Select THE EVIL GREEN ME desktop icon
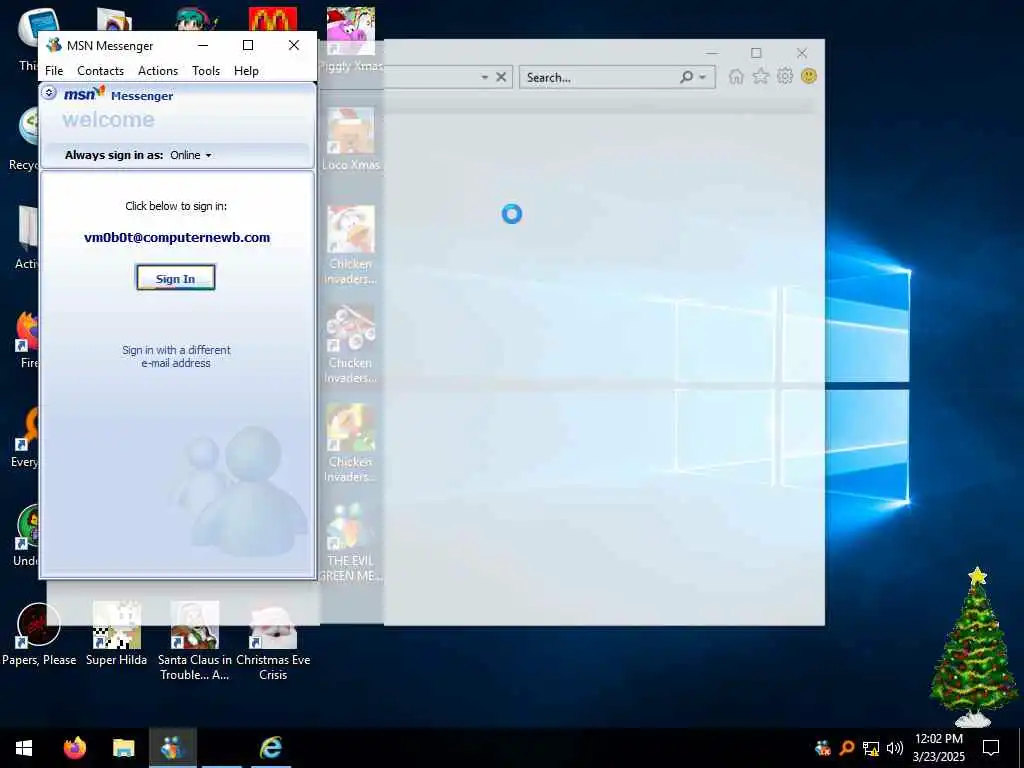The height and width of the screenshot is (768, 1024). point(351,542)
